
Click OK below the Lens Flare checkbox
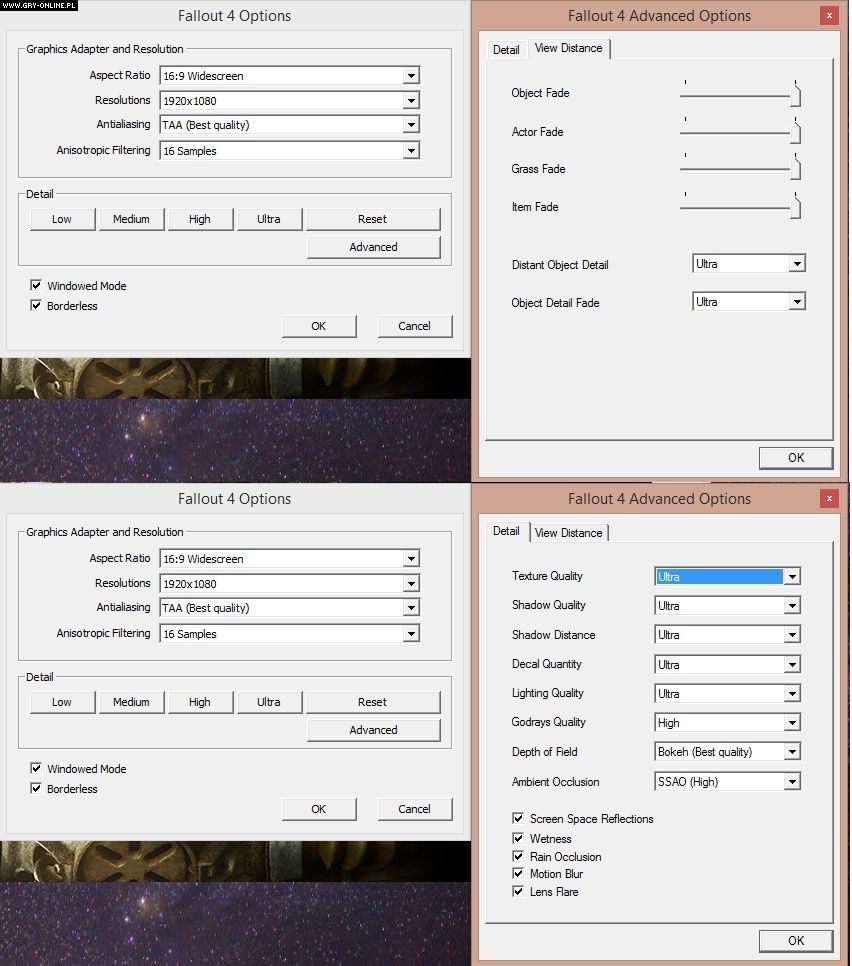point(795,940)
